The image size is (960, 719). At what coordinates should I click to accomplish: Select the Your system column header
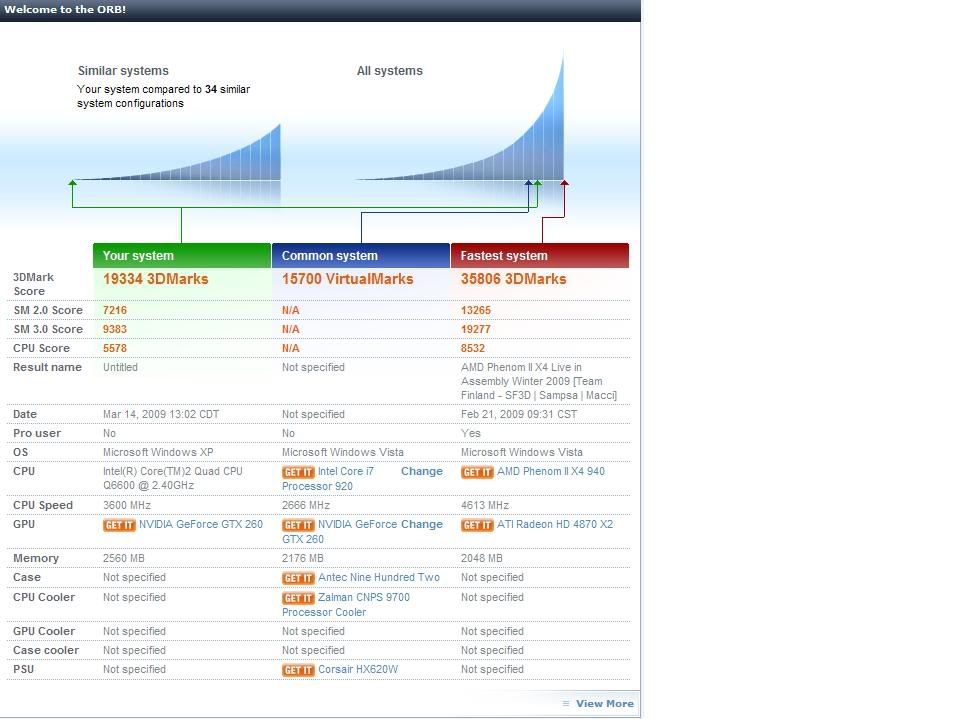(181, 256)
